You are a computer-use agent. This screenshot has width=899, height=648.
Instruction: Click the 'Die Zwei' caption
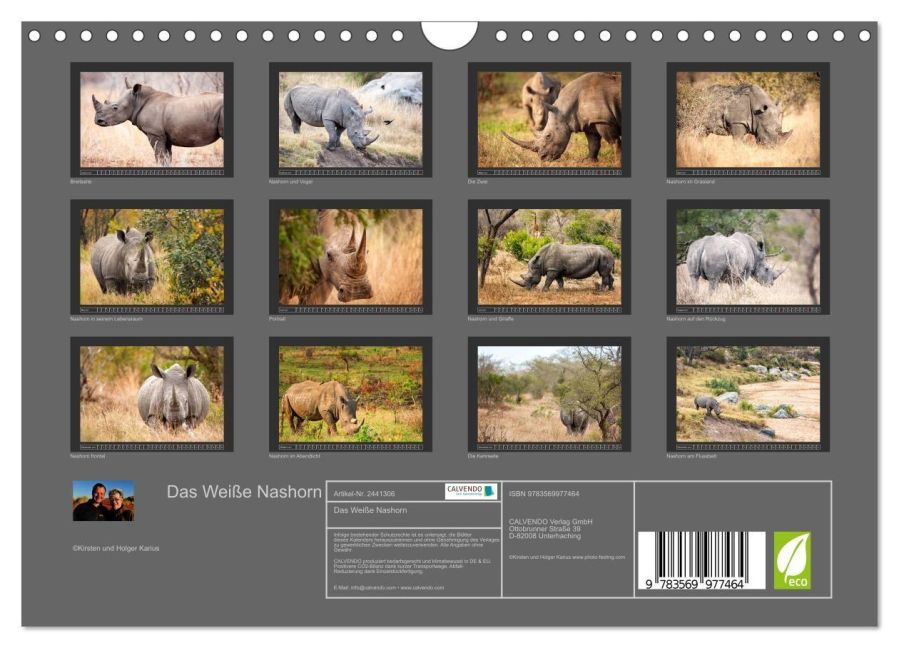(x=478, y=182)
